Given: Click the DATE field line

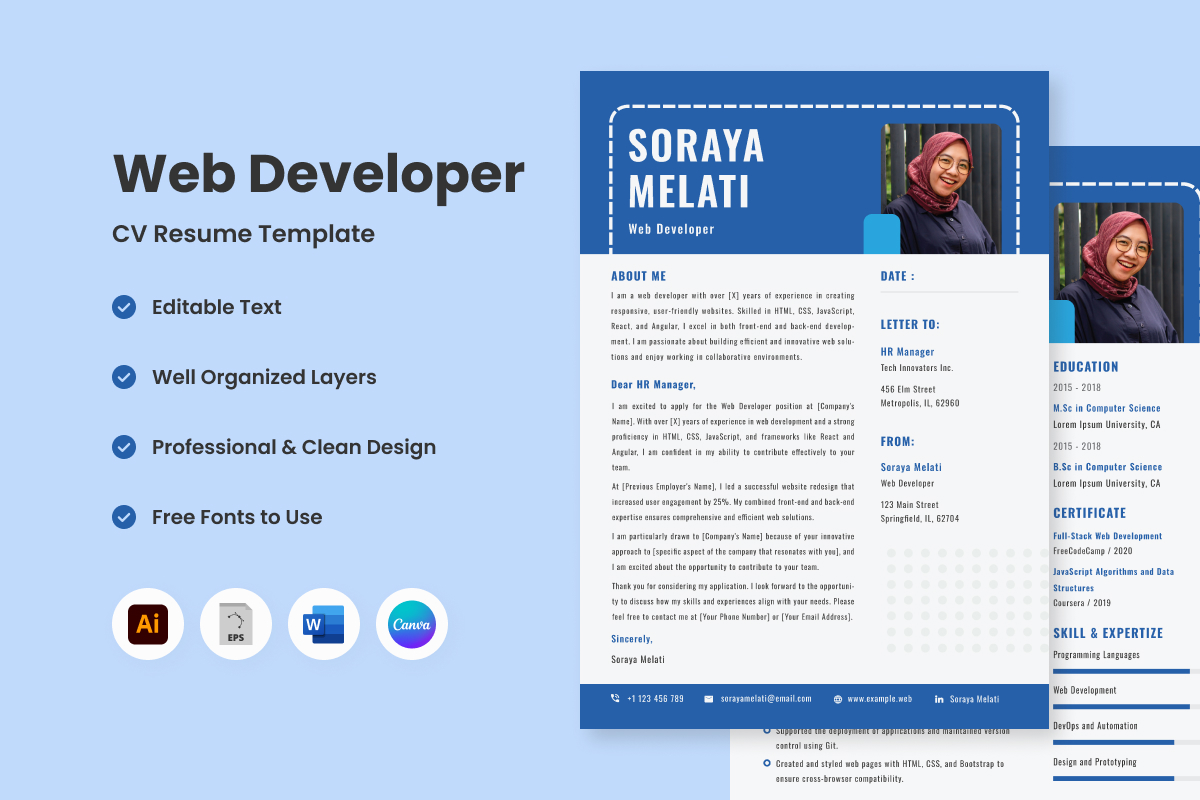Looking at the screenshot, I should tap(949, 292).
